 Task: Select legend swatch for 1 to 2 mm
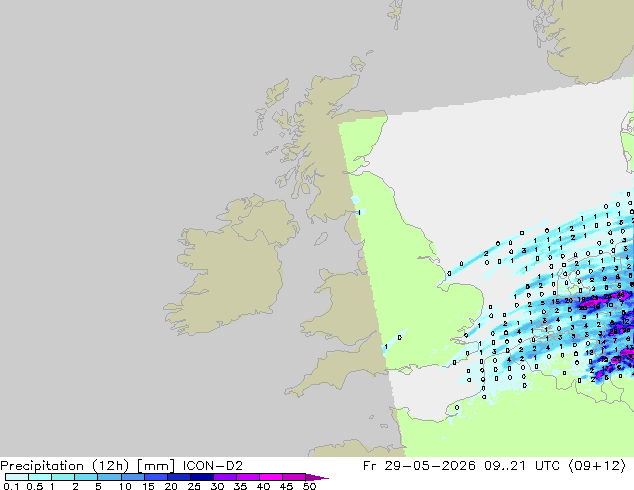click(63, 477)
